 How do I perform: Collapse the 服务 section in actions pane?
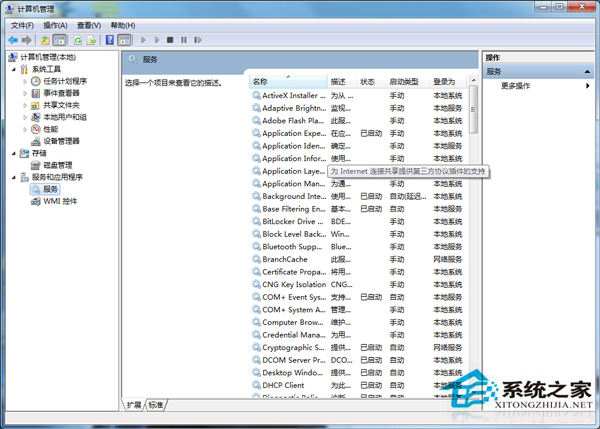point(587,72)
